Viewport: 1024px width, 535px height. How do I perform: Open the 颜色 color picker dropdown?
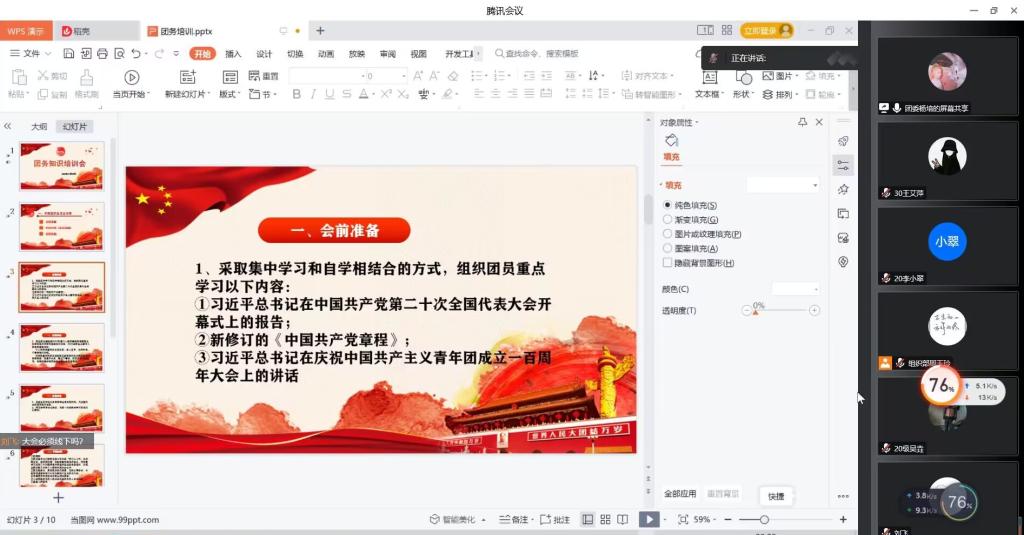(795, 289)
